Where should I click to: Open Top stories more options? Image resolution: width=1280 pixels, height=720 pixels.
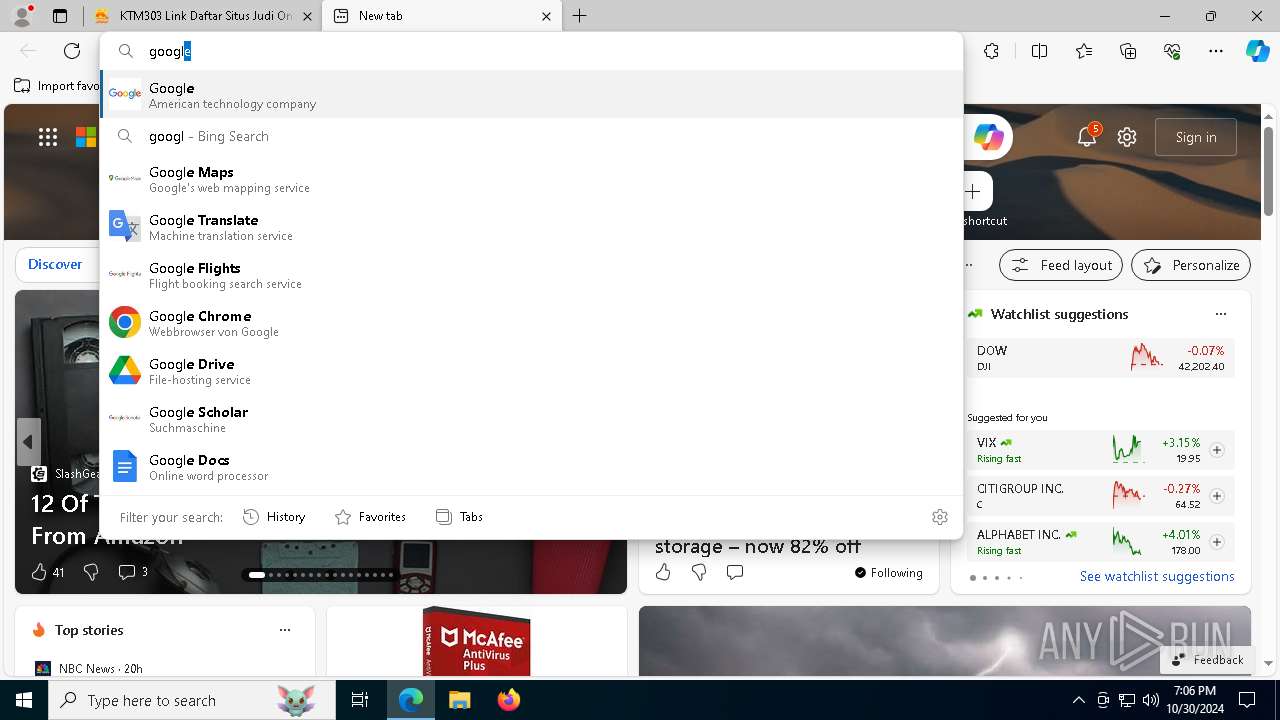(x=285, y=630)
